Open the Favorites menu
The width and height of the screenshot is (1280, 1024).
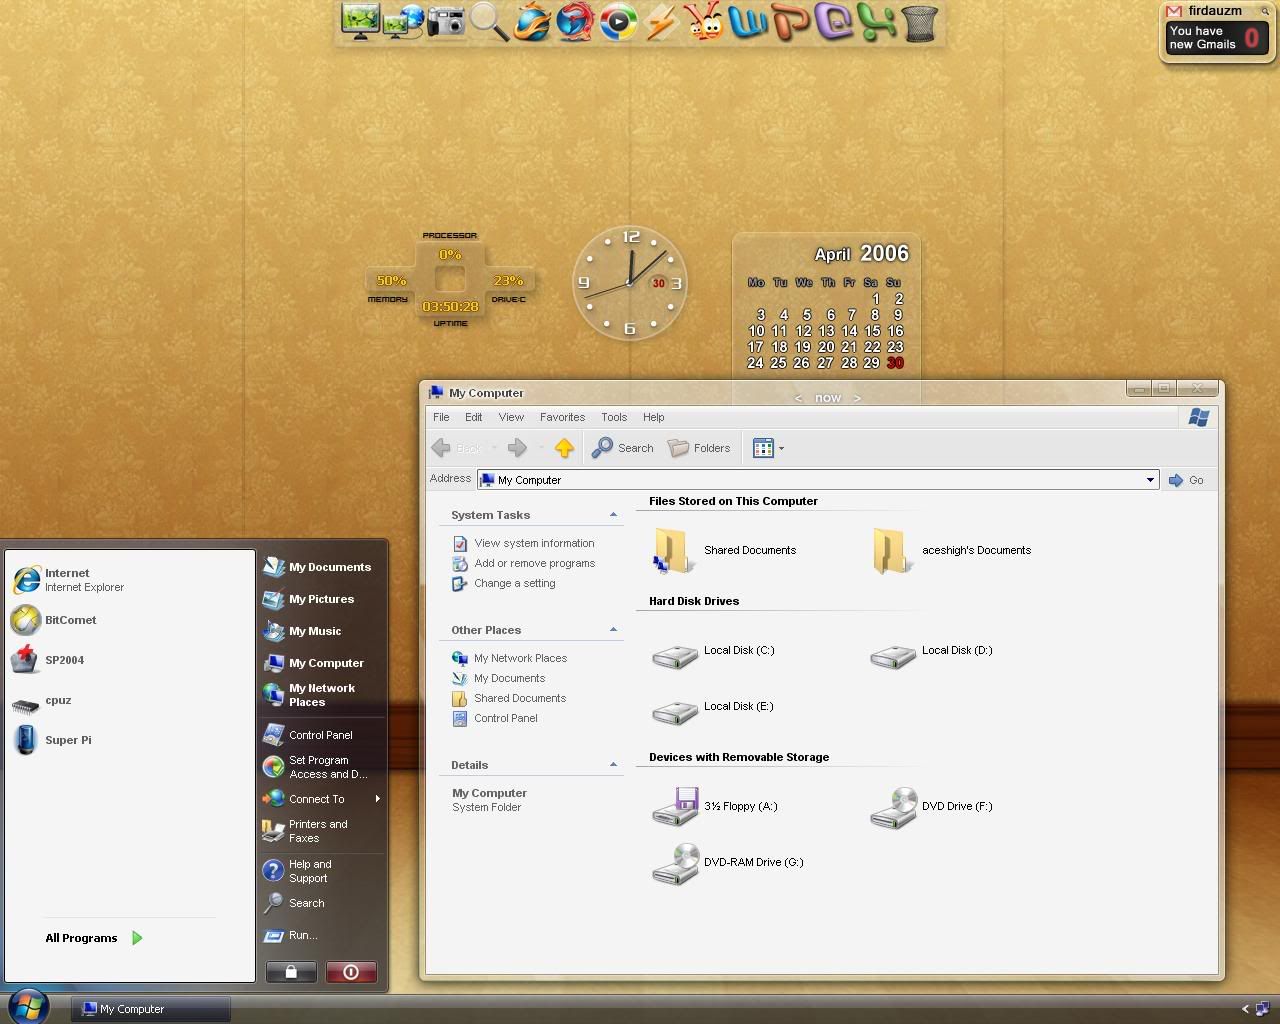[562, 417]
